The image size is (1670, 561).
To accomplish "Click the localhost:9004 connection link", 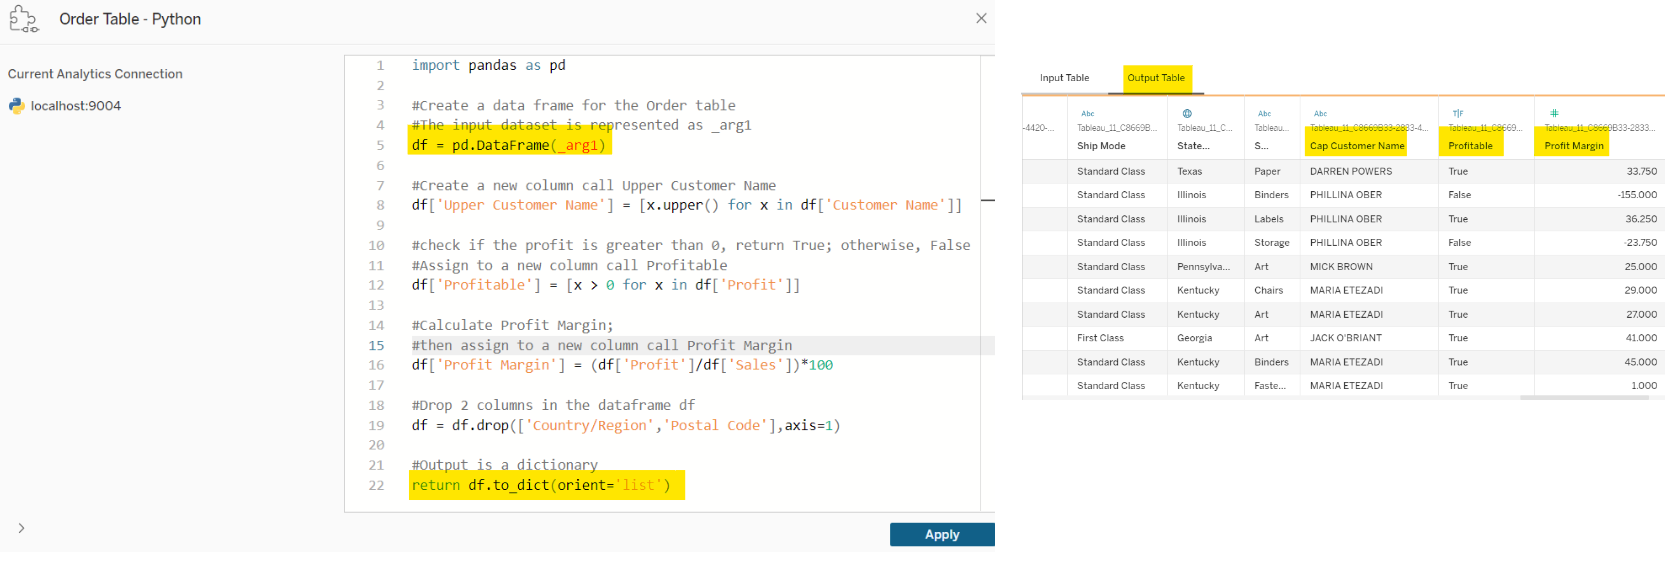I will pyautogui.click(x=76, y=106).
